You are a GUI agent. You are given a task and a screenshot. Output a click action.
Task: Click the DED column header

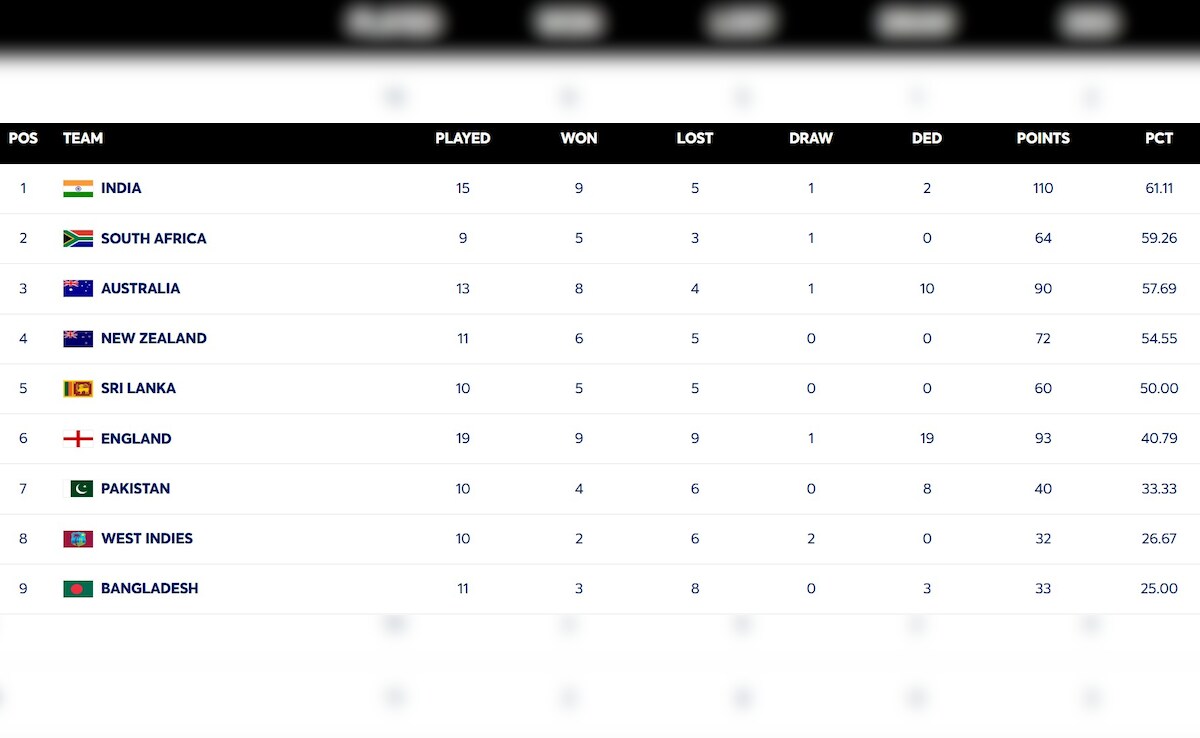click(927, 138)
